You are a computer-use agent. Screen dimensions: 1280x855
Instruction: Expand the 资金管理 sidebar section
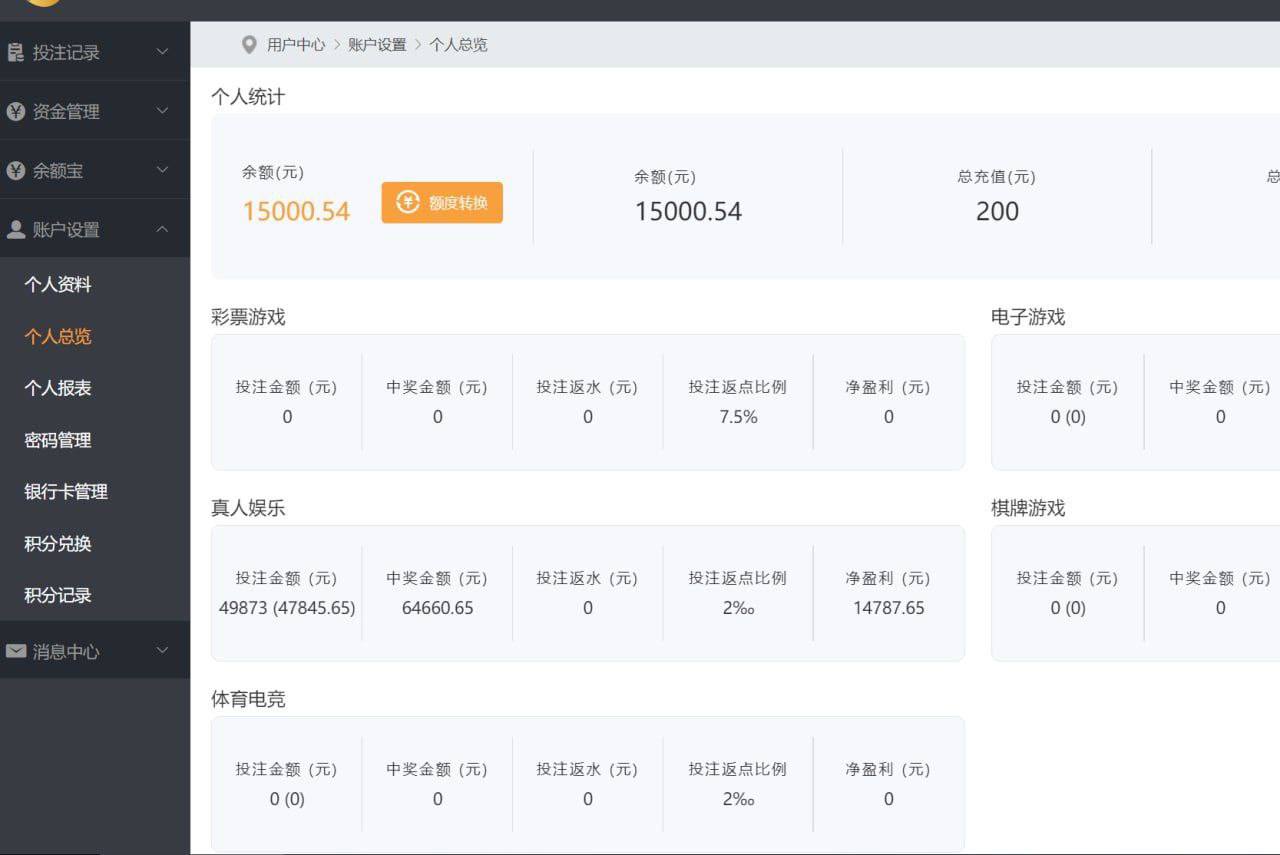coord(163,112)
